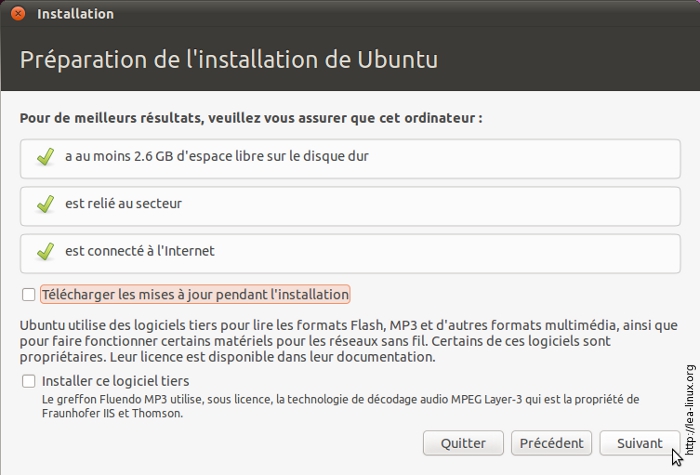Viewport: 700px width, 475px height.
Task: Click the 'Installer ce logiciel tiers' label text
Action: pos(115,381)
